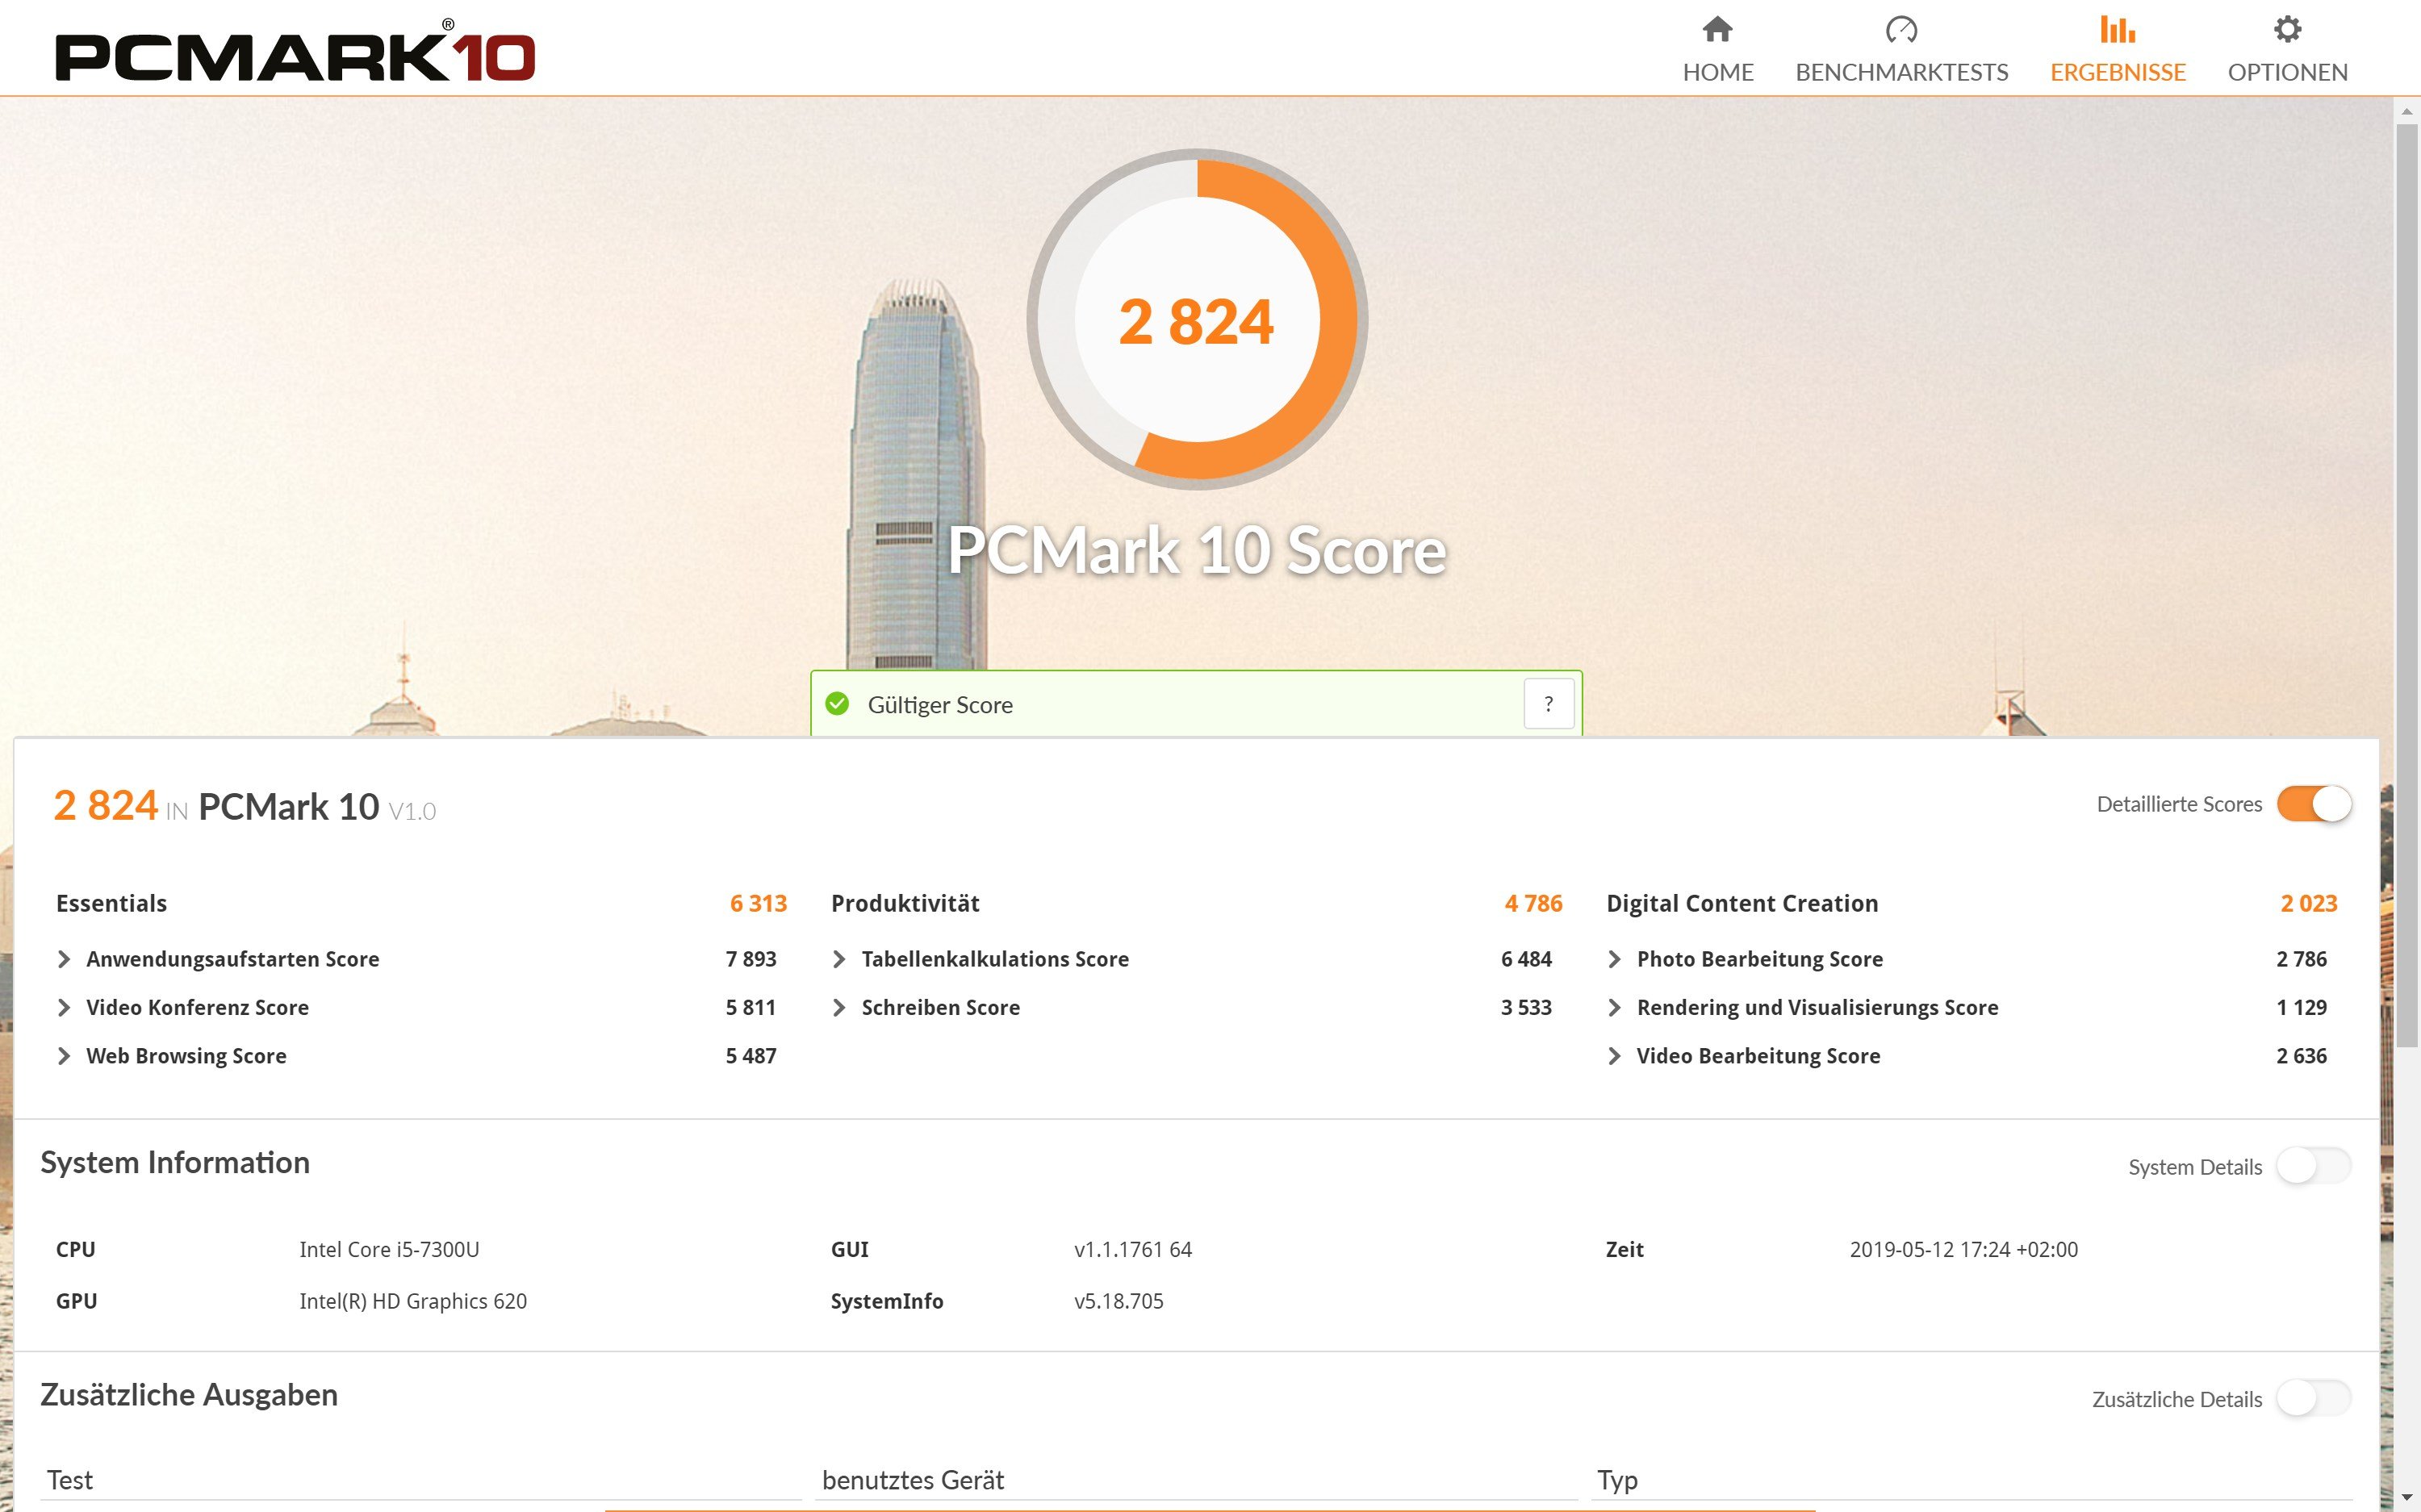
Task: Open the HOME tab
Action: (x=1717, y=49)
